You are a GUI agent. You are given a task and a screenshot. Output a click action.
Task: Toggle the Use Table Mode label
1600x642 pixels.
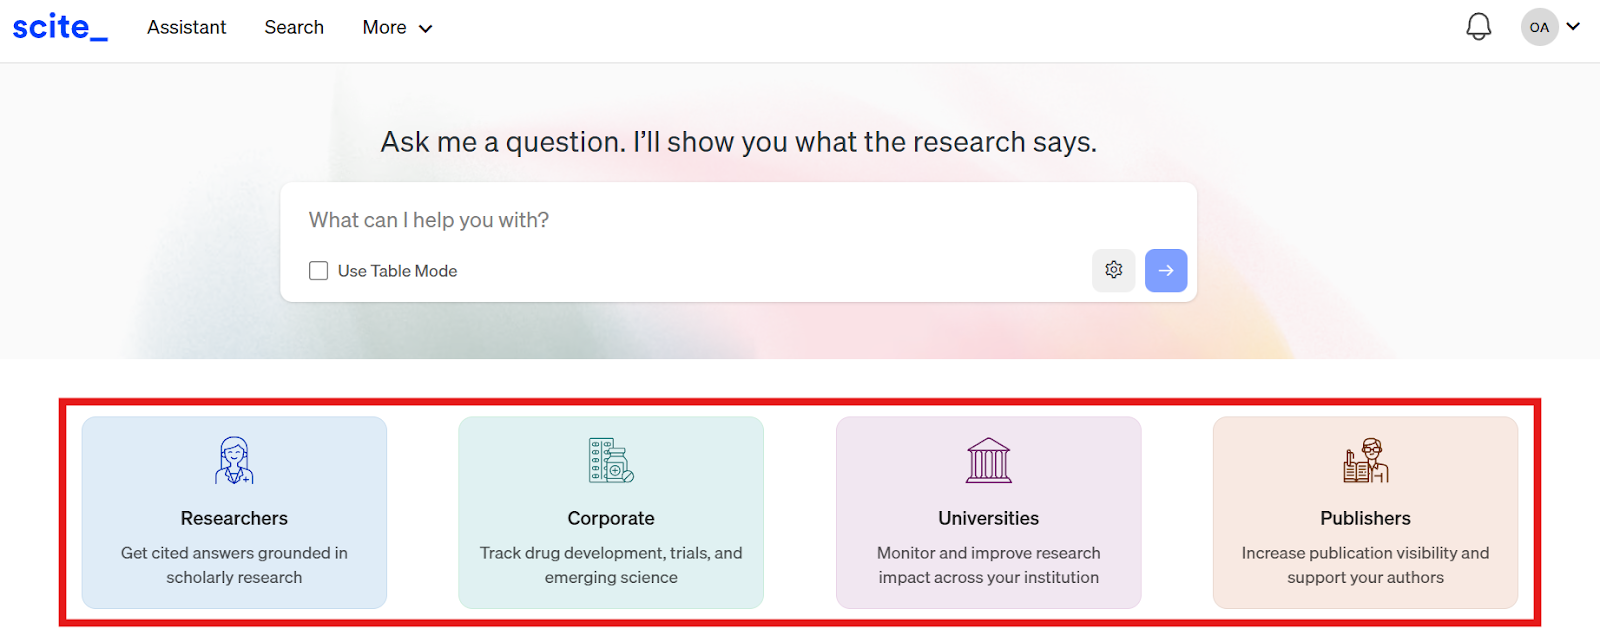coord(397,271)
